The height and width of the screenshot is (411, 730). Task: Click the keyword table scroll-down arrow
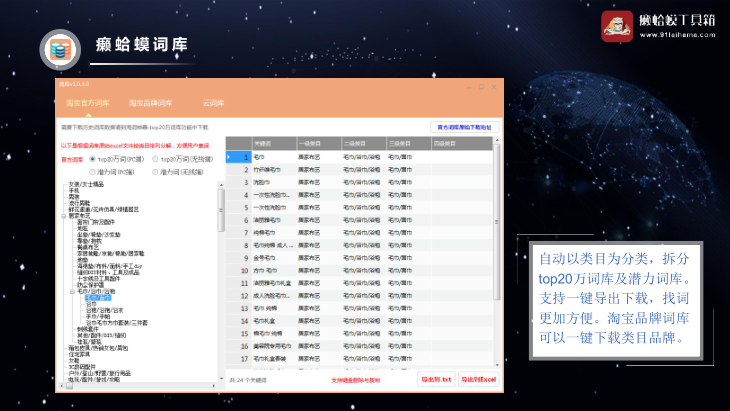pyautogui.click(x=497, y=365)
